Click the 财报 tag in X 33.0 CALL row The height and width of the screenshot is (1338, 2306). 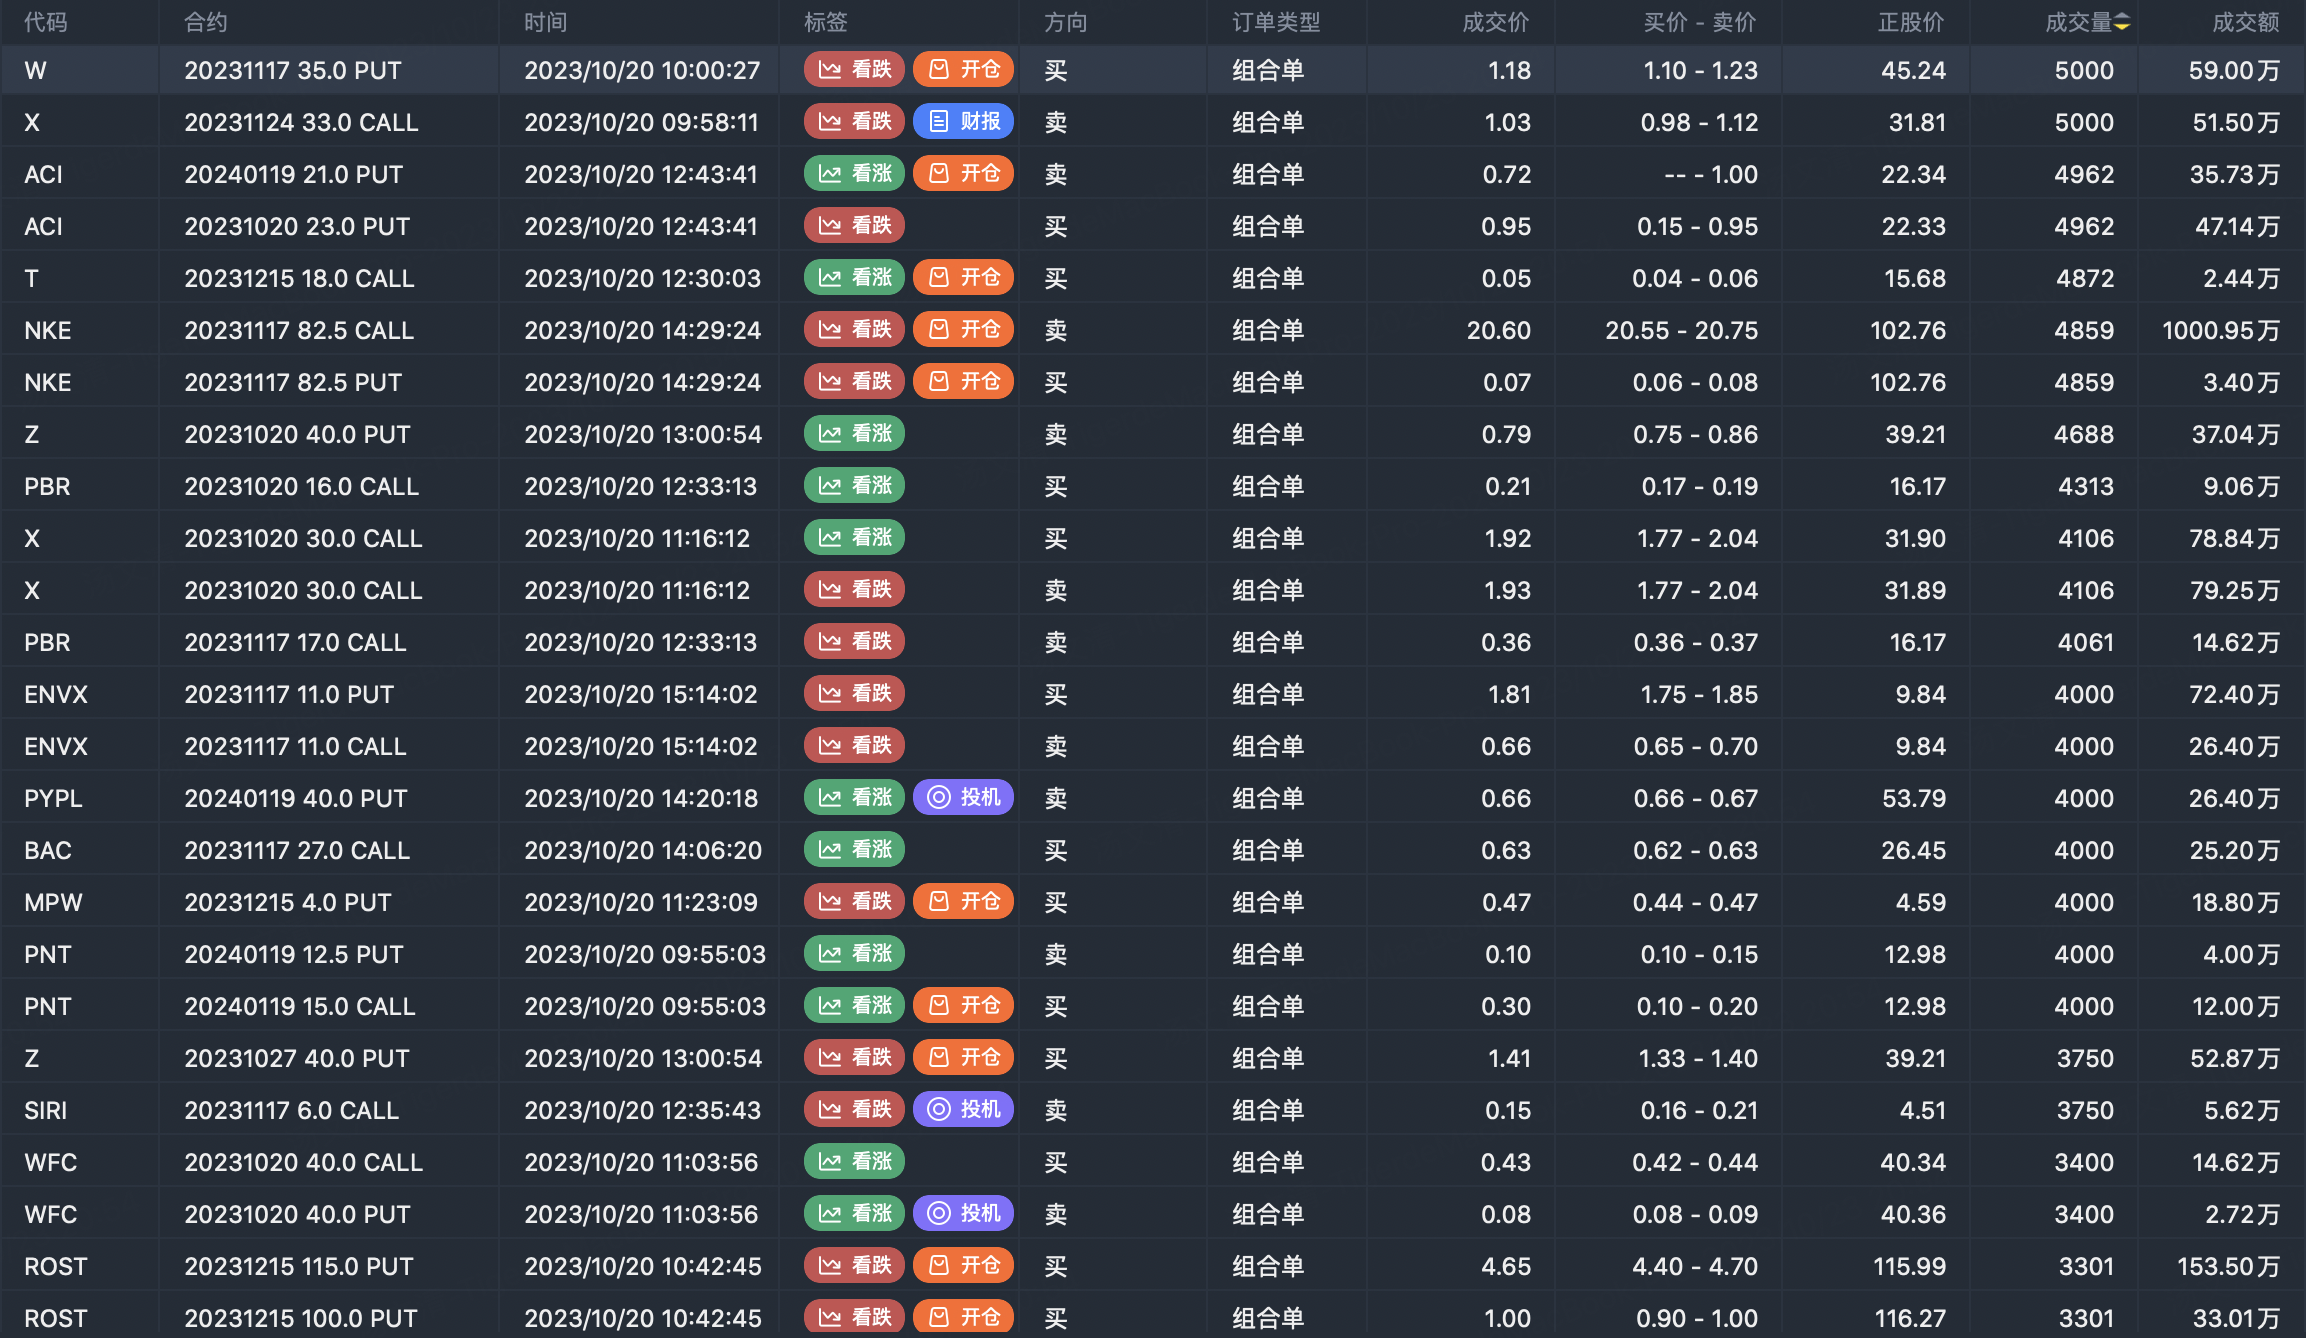click(963, 122)
